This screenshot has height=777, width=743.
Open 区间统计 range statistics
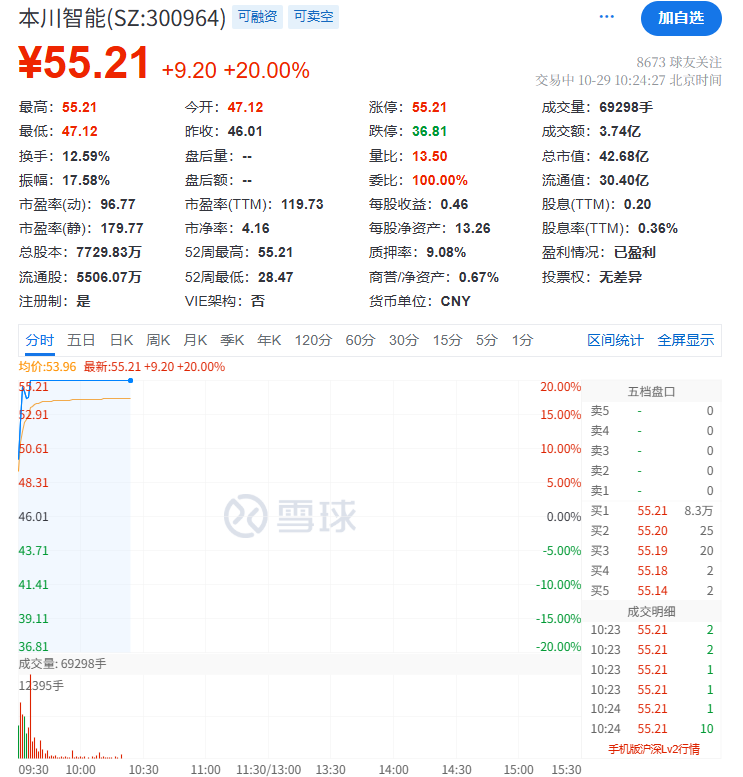(615, 340)
